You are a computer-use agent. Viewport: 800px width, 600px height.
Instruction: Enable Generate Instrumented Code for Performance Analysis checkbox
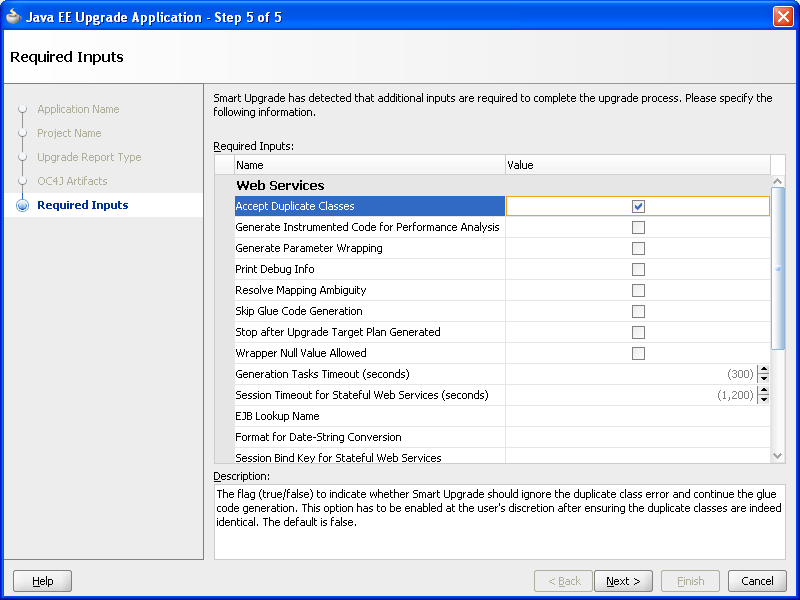point(638,227)
